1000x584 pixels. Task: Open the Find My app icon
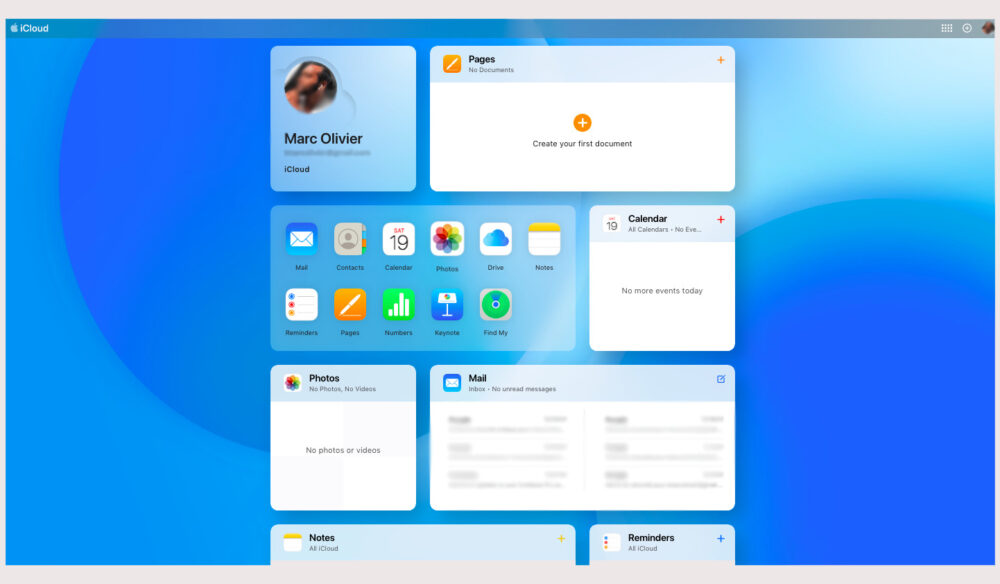[x=496, y=305]
